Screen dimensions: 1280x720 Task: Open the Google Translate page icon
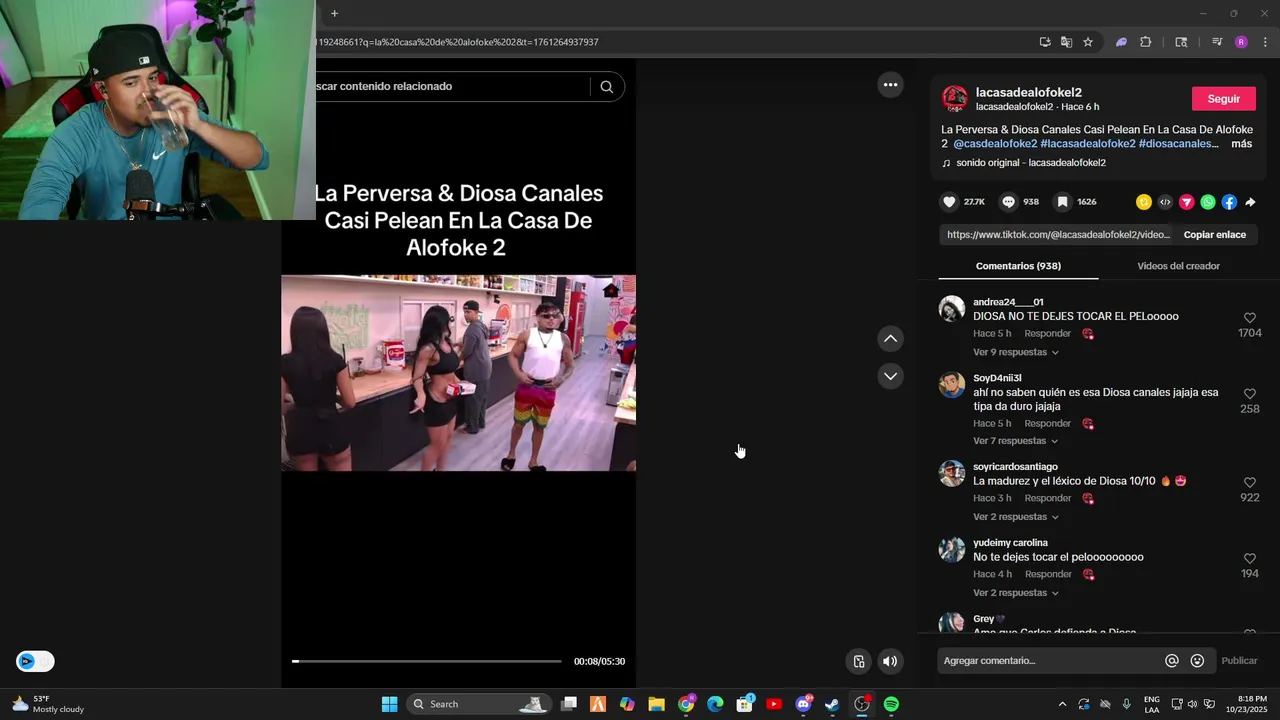tap(1066, 42)
